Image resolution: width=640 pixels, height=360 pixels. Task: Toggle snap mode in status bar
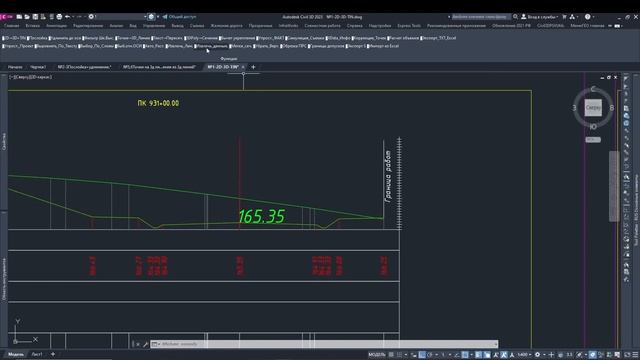pos(399,355)
